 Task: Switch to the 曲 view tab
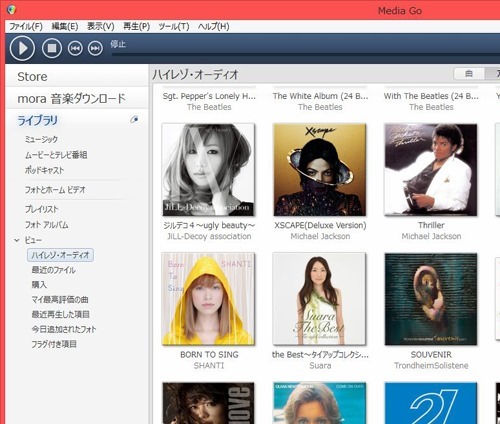tap(469, 74)
